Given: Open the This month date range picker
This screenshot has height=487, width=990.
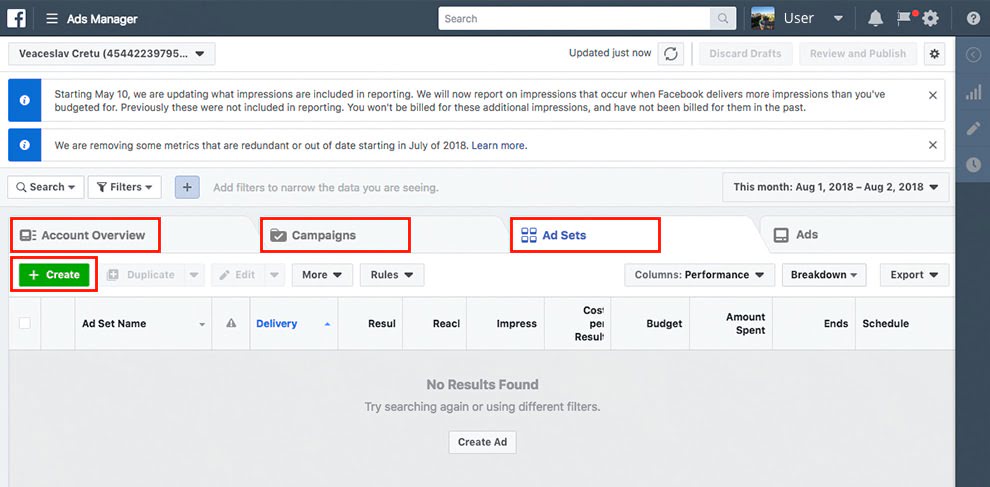Looking at the screenshot, I should pyautogui.click(x=835, y=187).
